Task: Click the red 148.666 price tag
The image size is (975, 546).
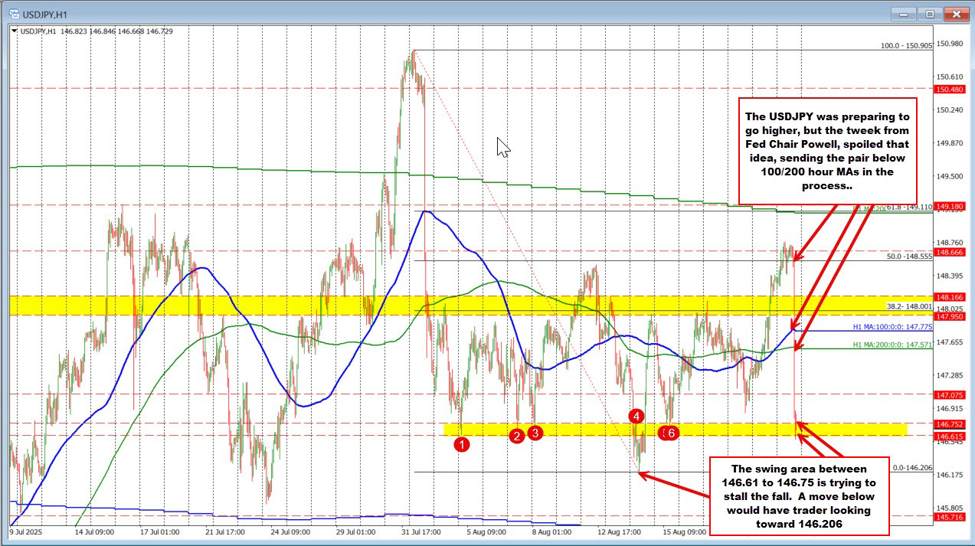Action: (x=950, y=252)
